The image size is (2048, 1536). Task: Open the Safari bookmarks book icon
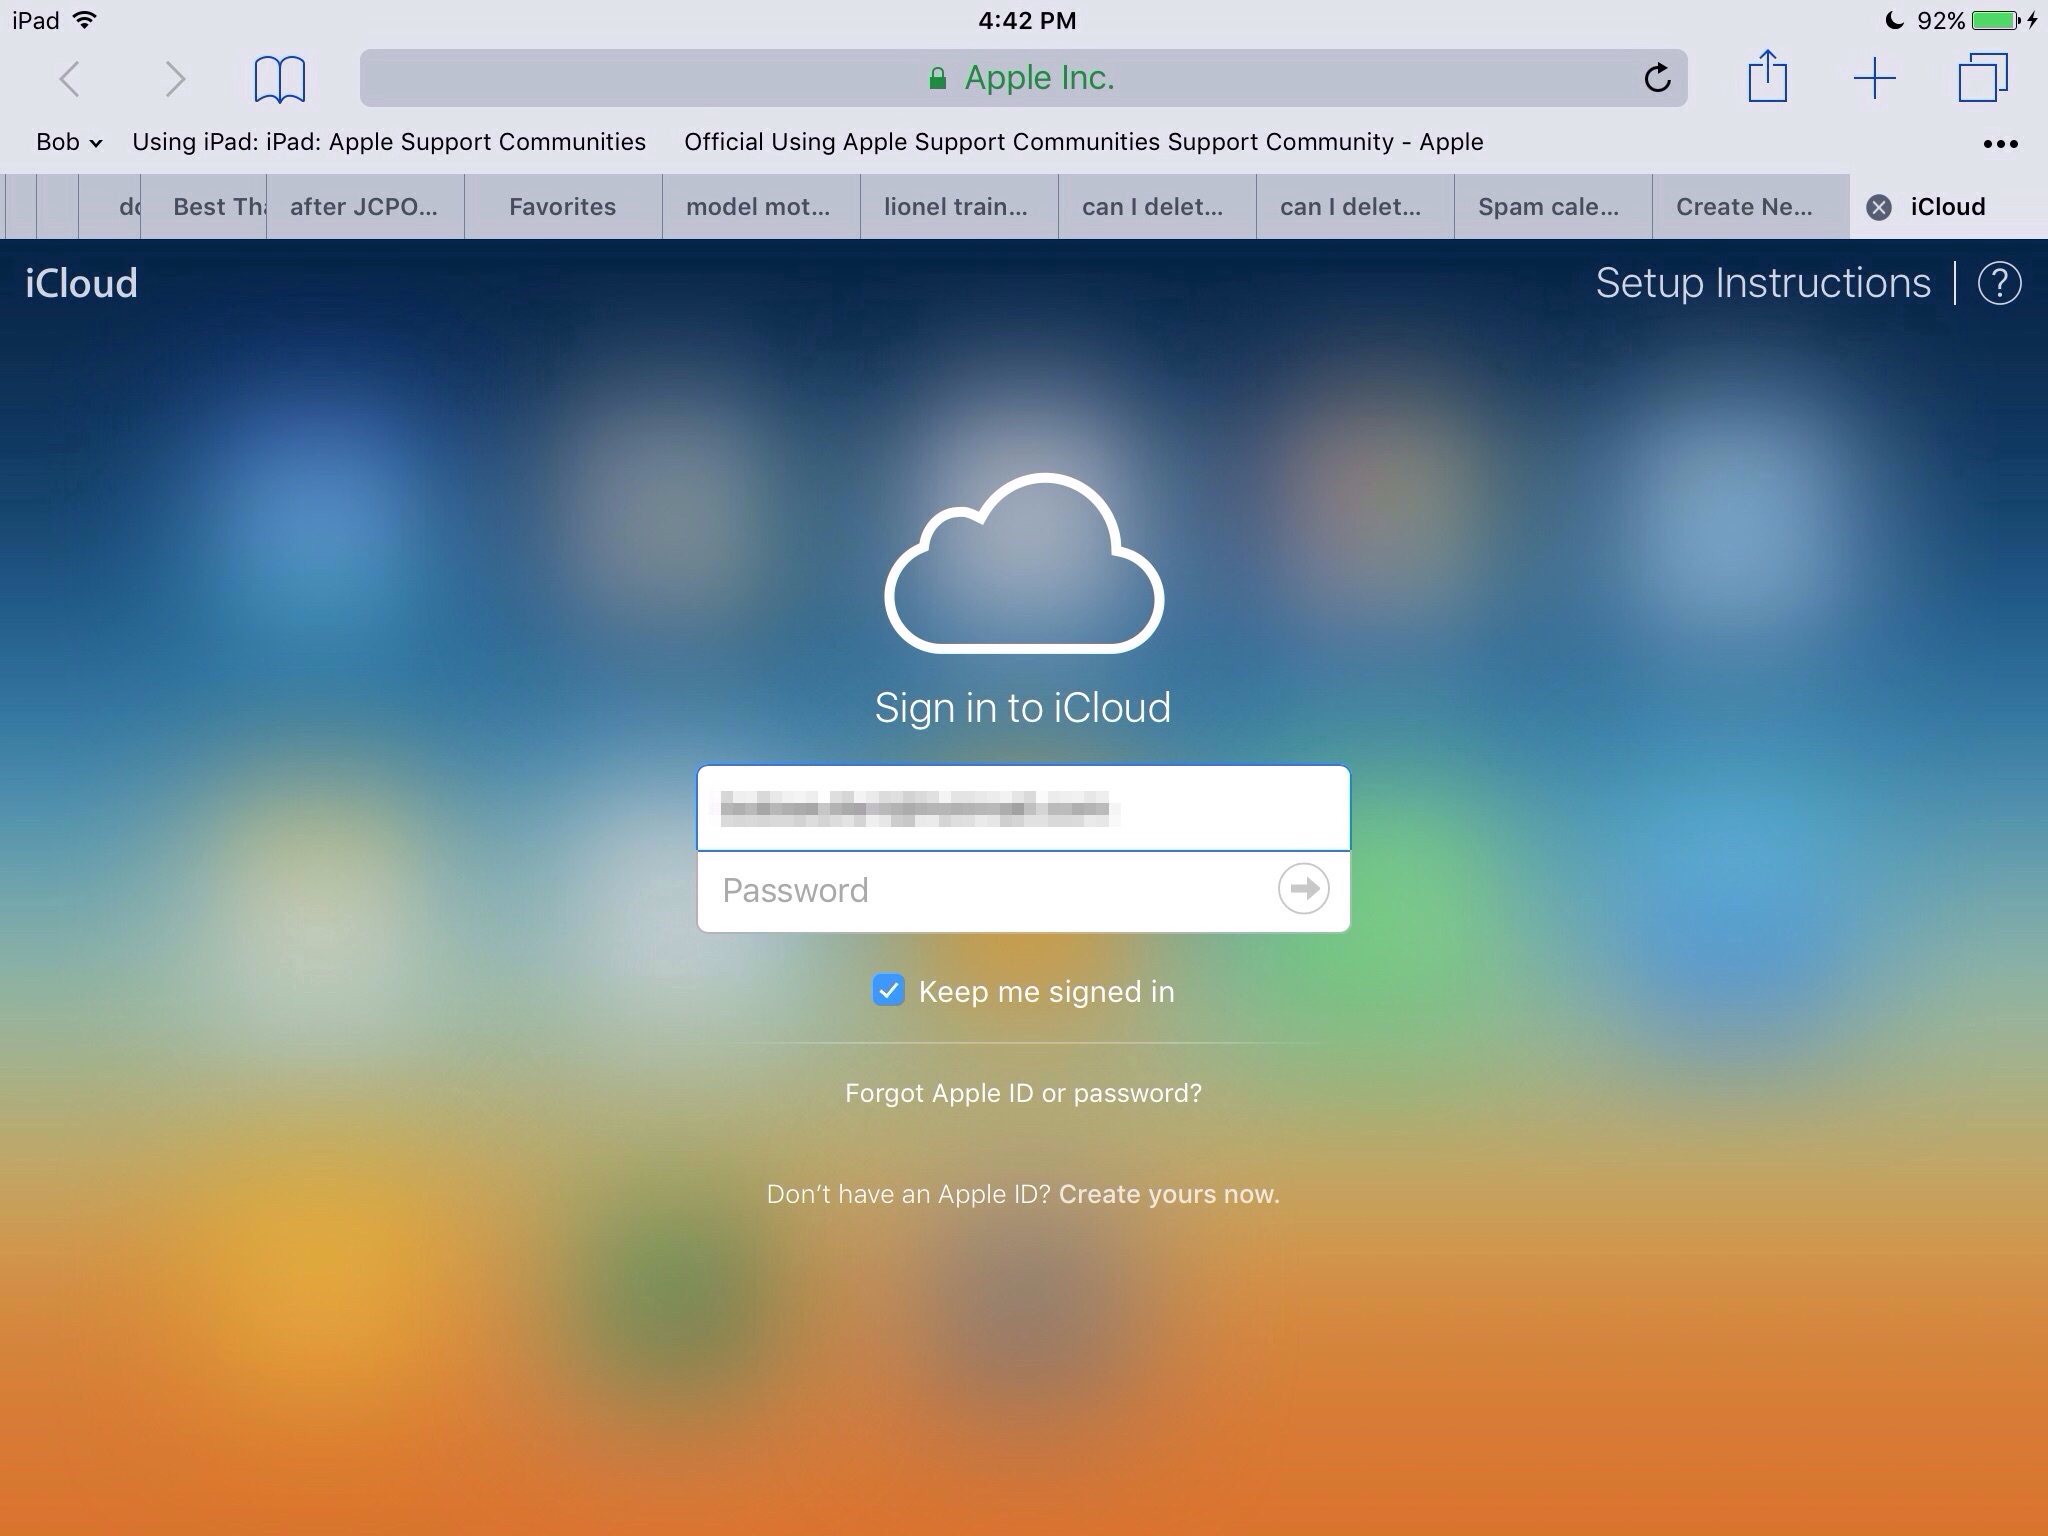coord(279,79)
